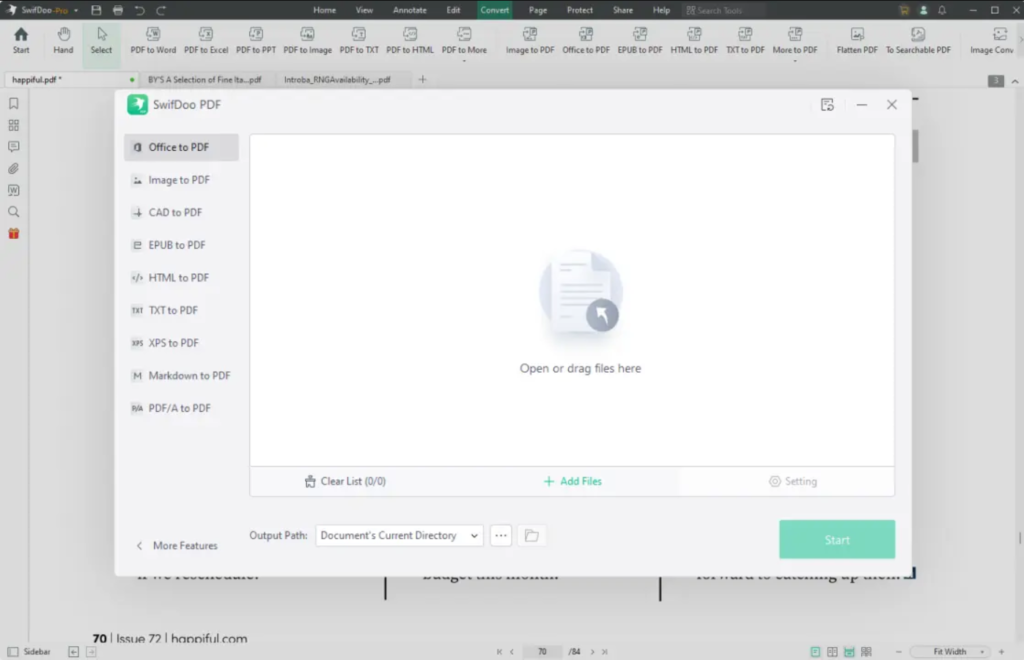Image resolution: width=1024 pixels, height=660 pixels.
Task: Click the Flatten PDF tool
Action: (856, 40)
